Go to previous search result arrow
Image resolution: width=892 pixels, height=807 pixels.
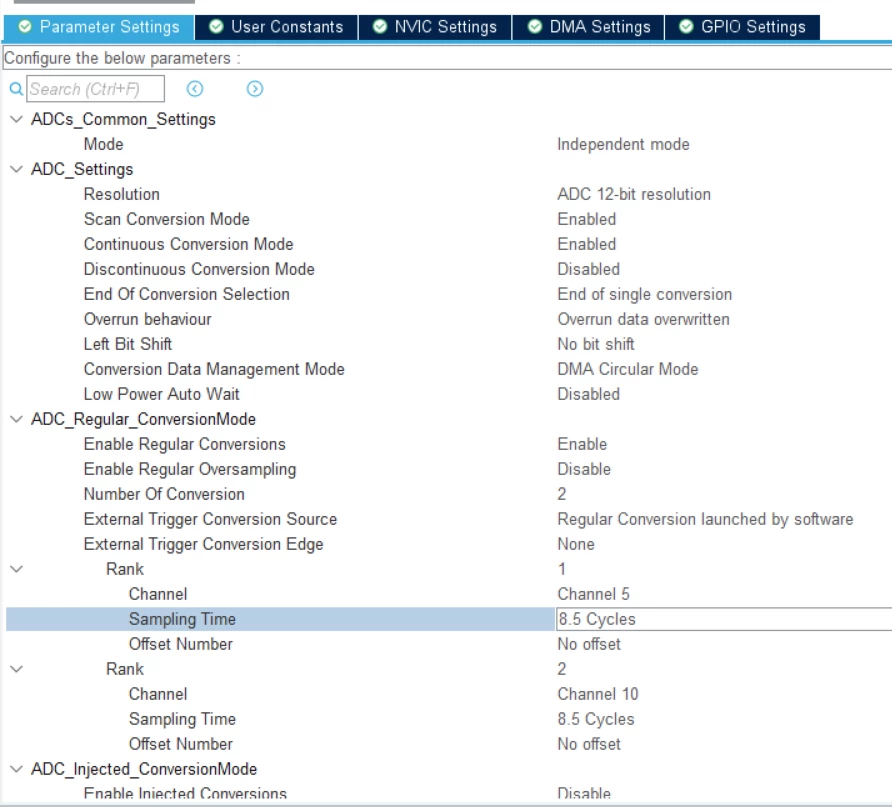click(x=195, y=89)
